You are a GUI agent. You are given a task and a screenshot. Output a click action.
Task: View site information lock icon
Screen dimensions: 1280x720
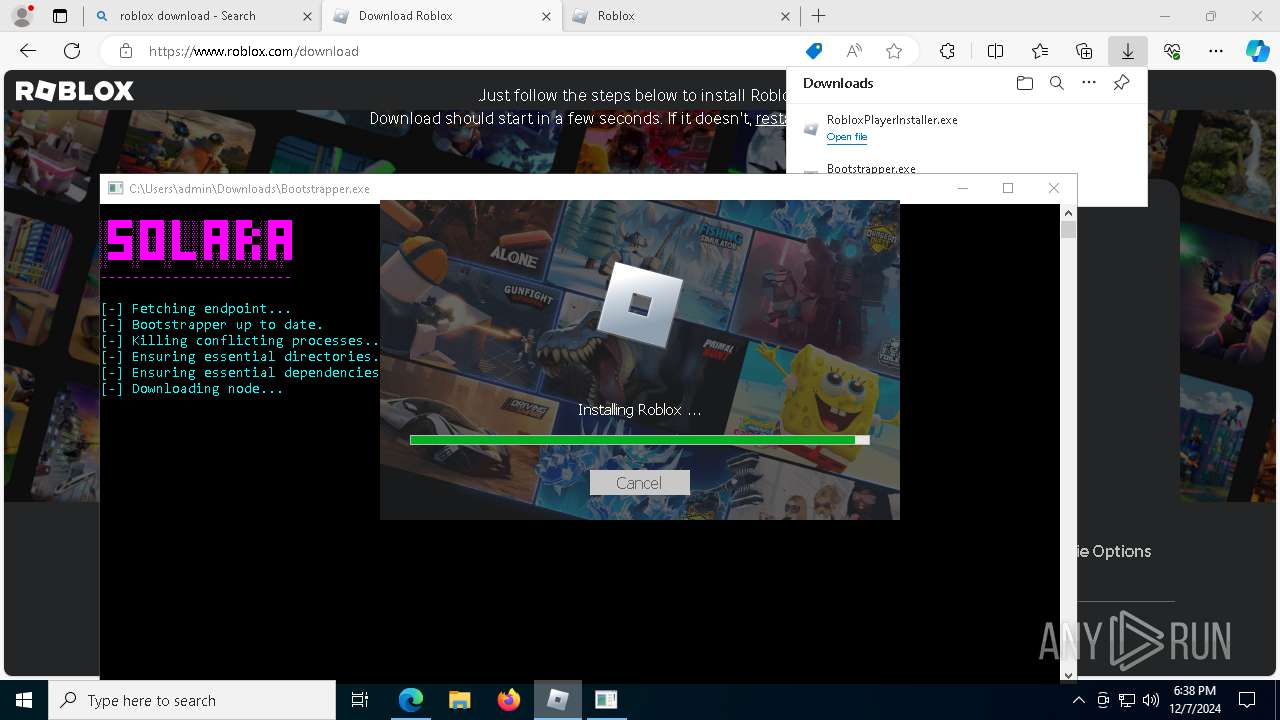pyautogui.click(x=125, y=51)
